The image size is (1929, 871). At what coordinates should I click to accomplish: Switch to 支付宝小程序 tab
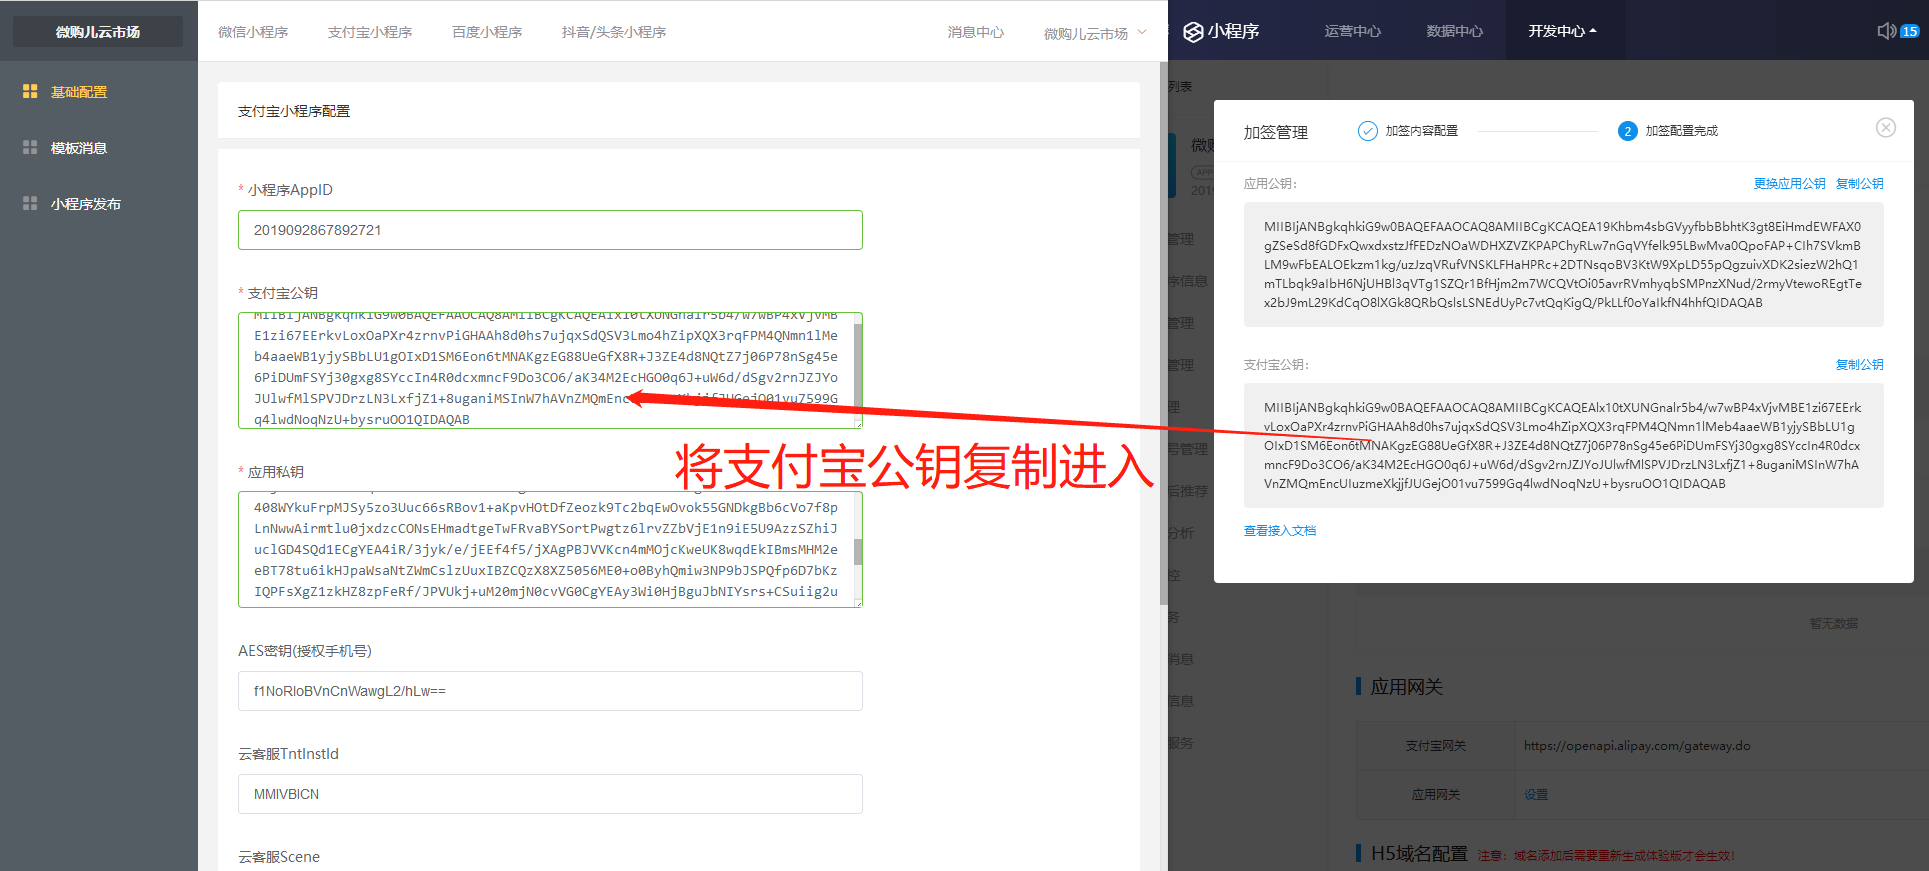[370, 32]
